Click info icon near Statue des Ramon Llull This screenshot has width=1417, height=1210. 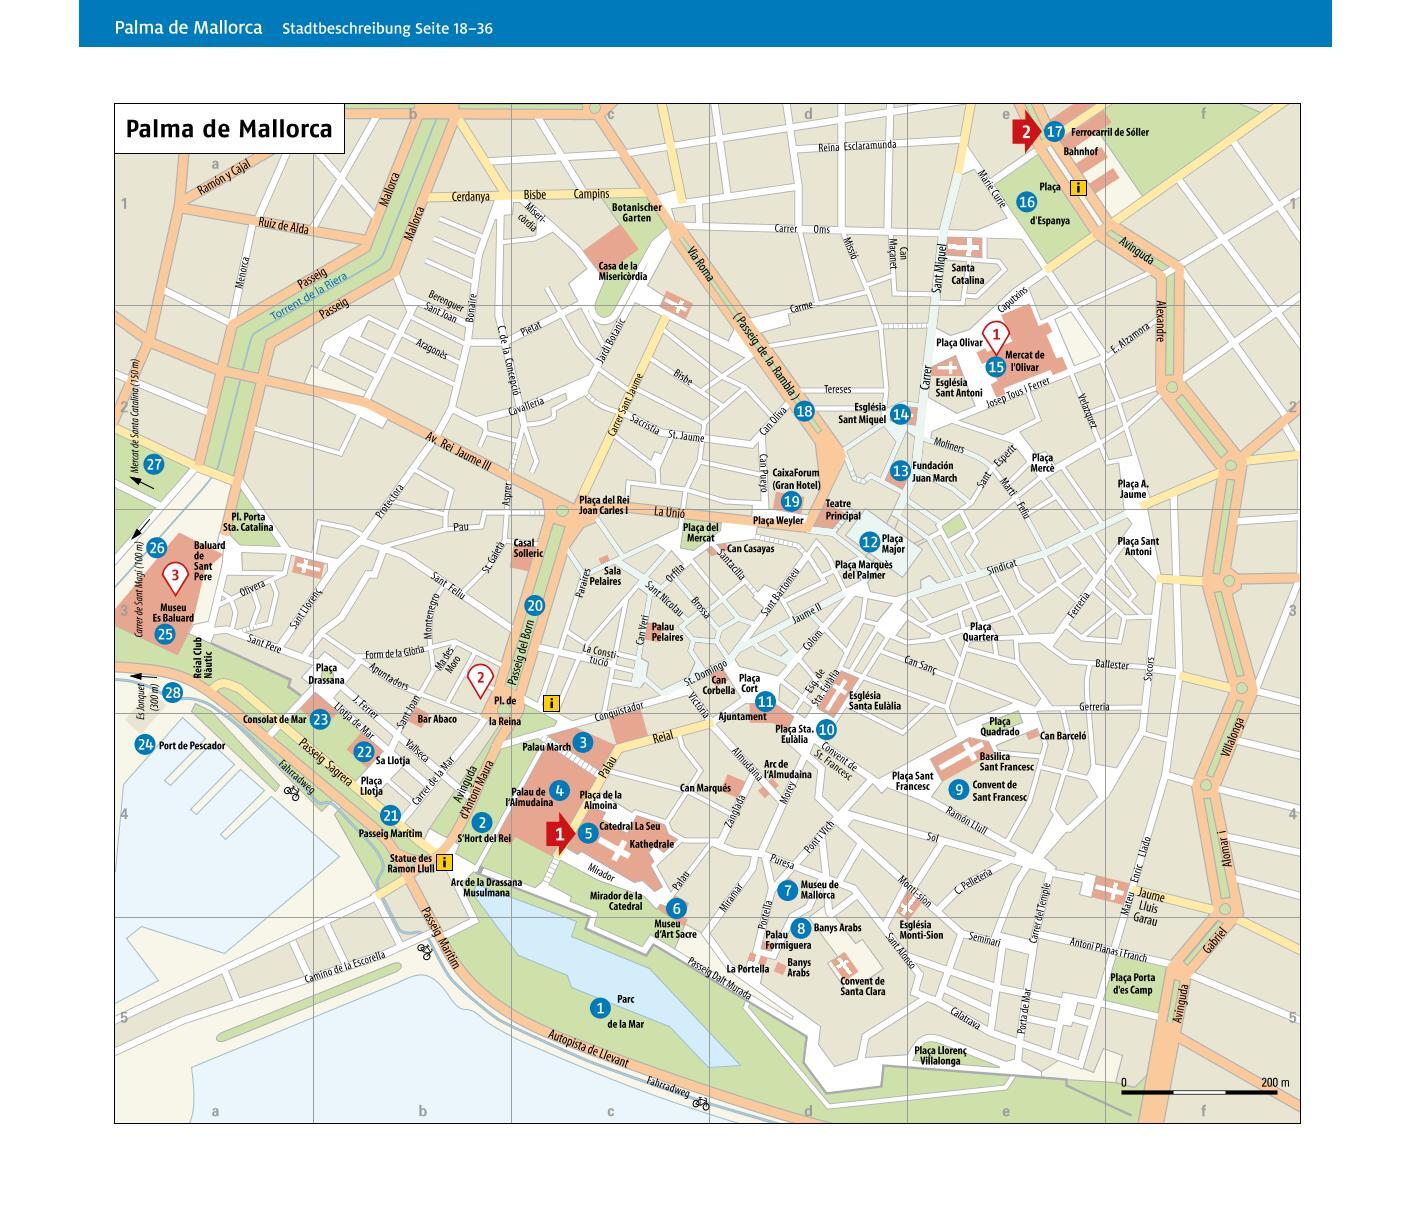445,862
